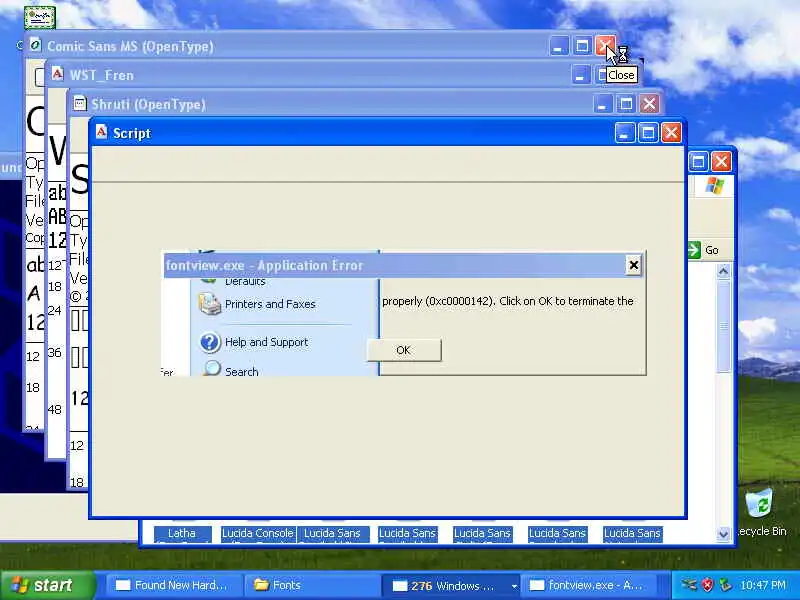Viewport: 800px width, 600px height.
Task: Click the Start button
Action: (x=47, y=585)
